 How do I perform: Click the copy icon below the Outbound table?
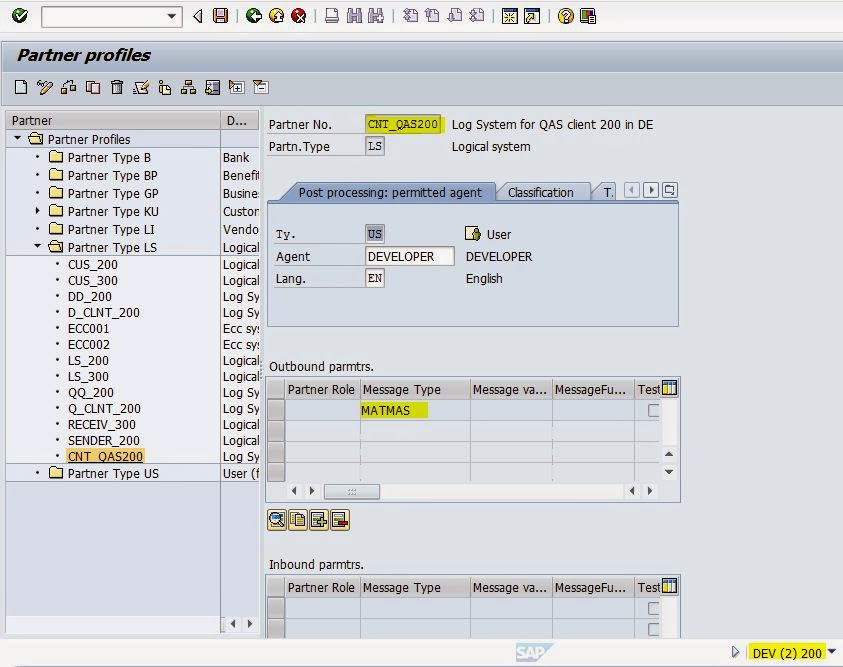click(299, 520)
